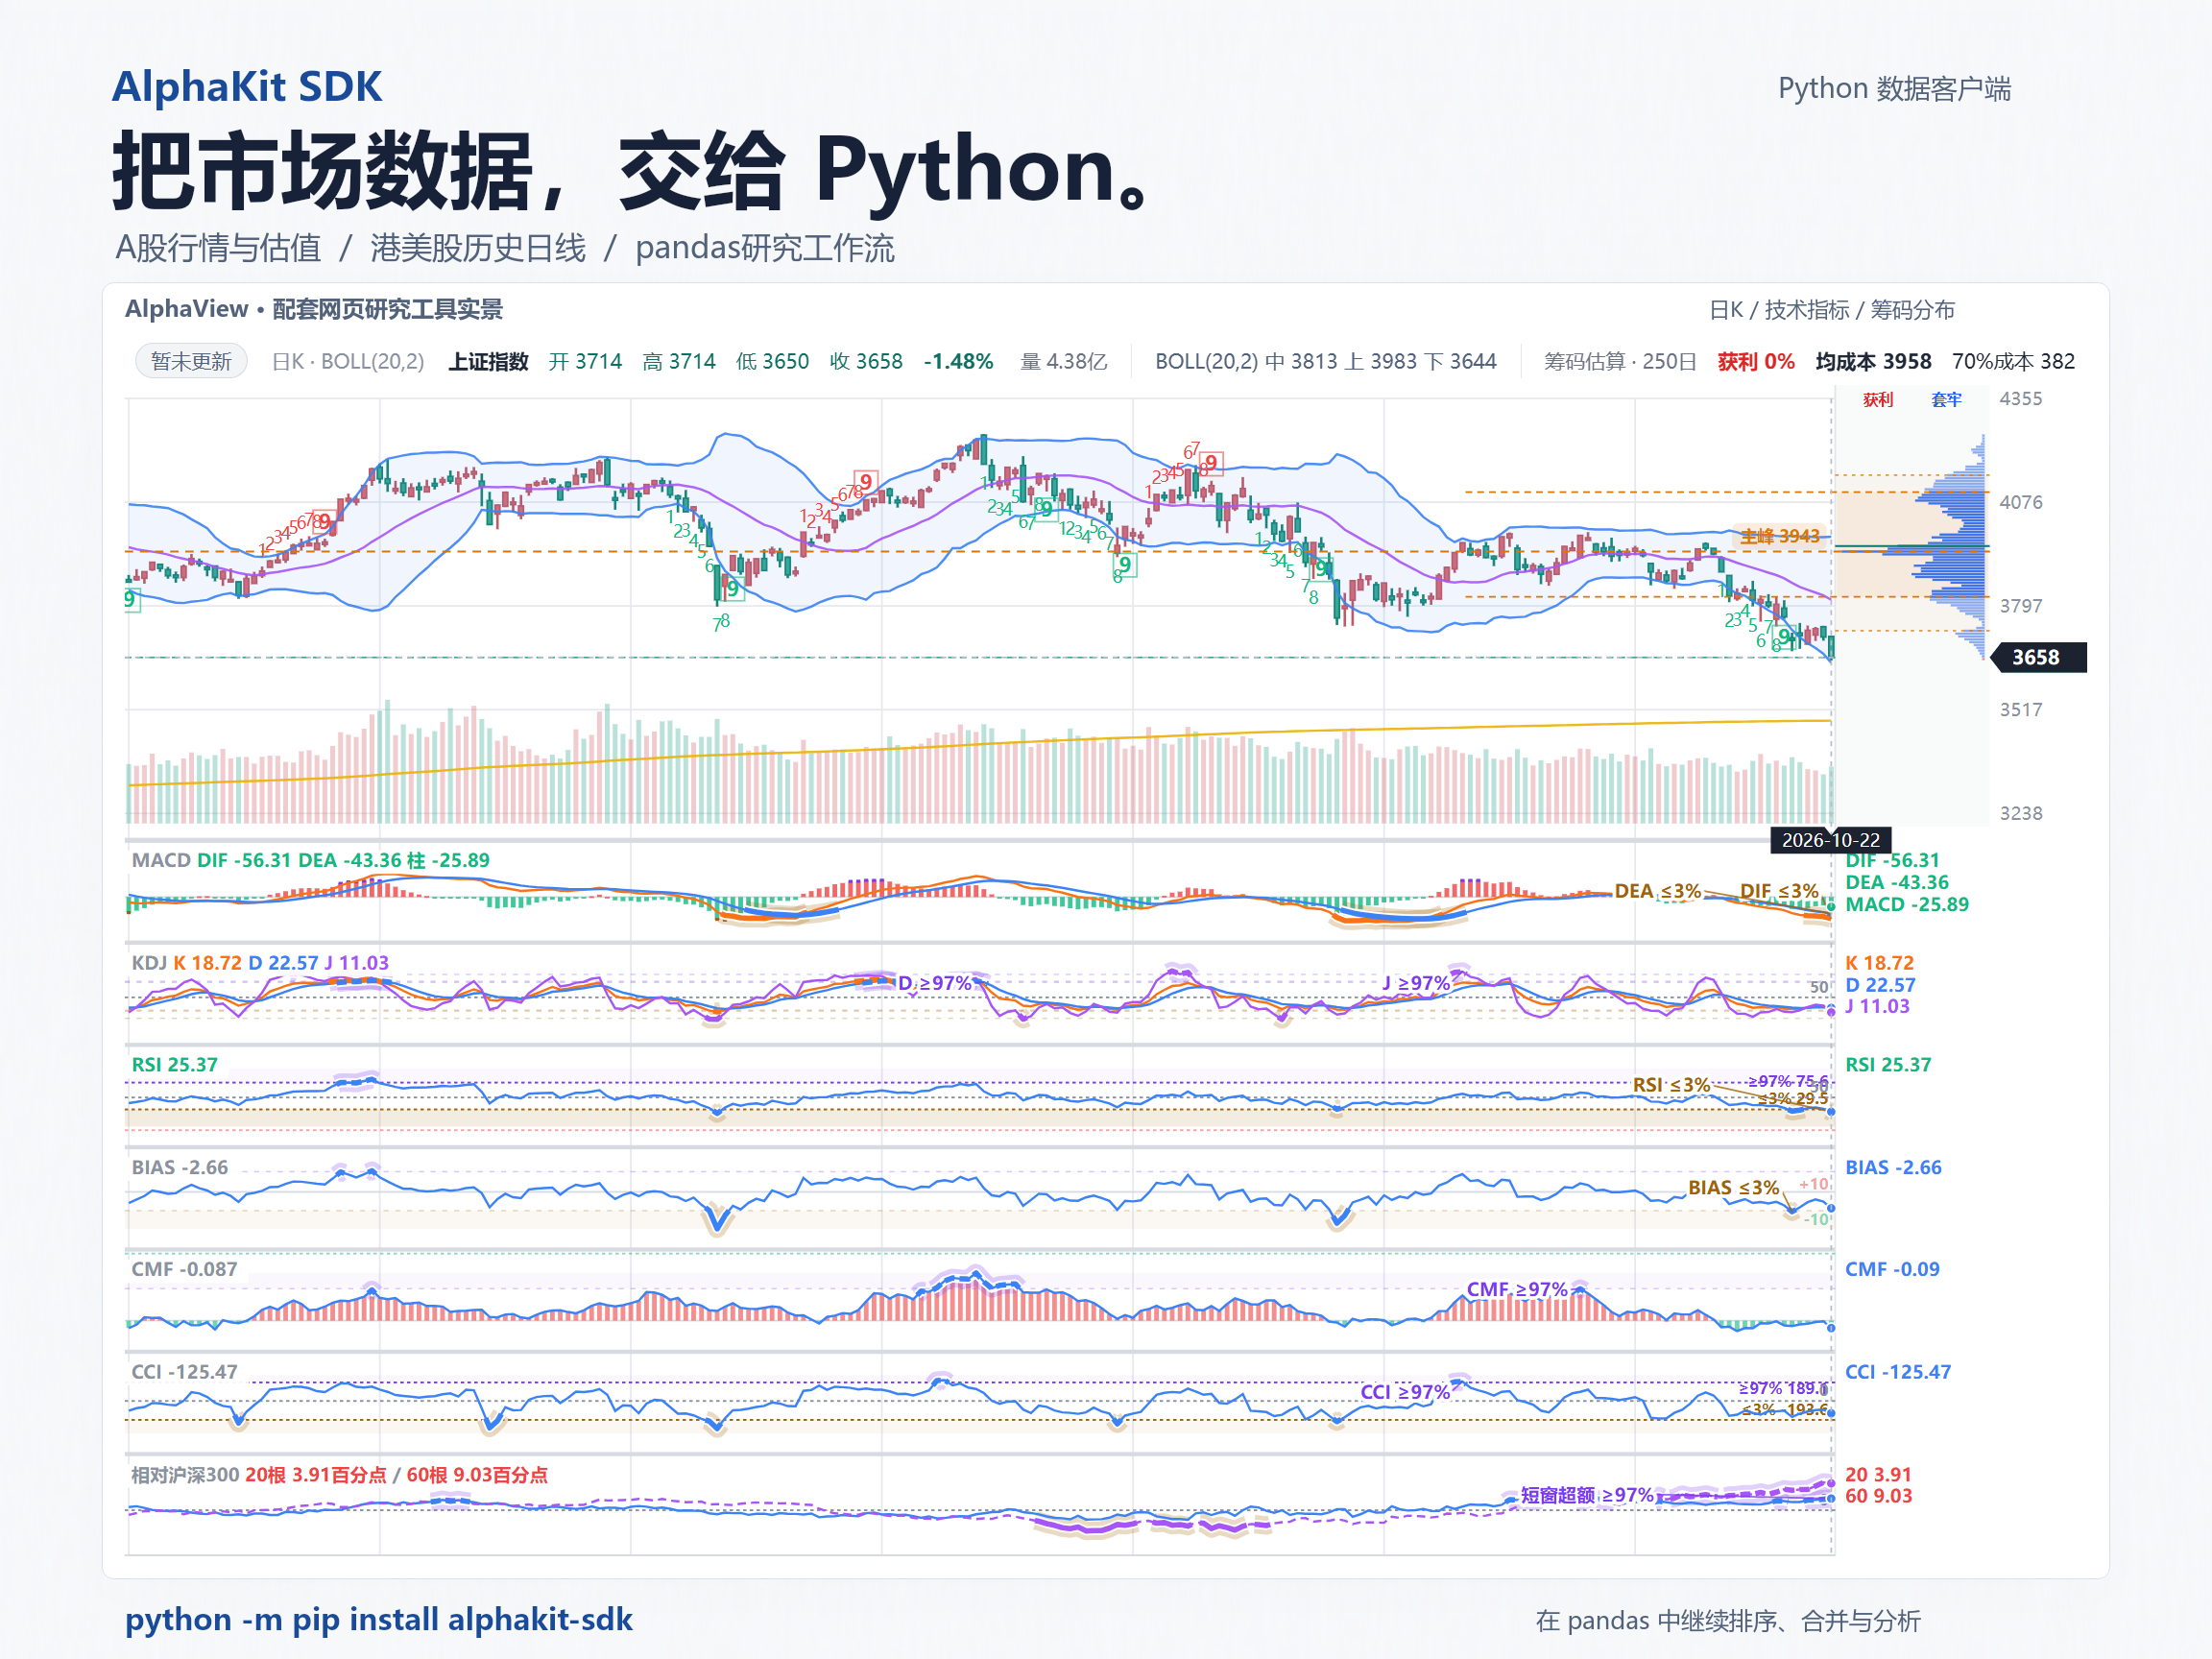The image size is (2212, 1659).
Task: Click the 收 3658 close value
Action: 866,361
